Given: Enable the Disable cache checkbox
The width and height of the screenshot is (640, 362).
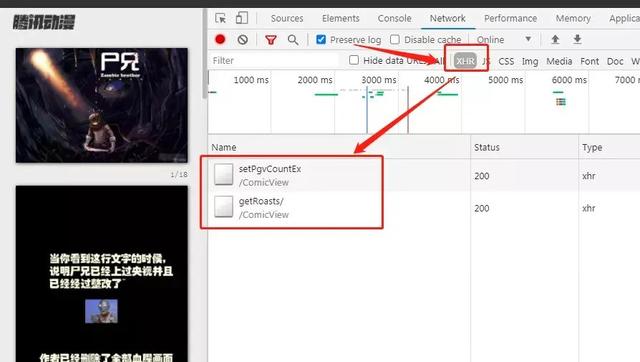Looking at the screenshot, I should tap(395, 39).
